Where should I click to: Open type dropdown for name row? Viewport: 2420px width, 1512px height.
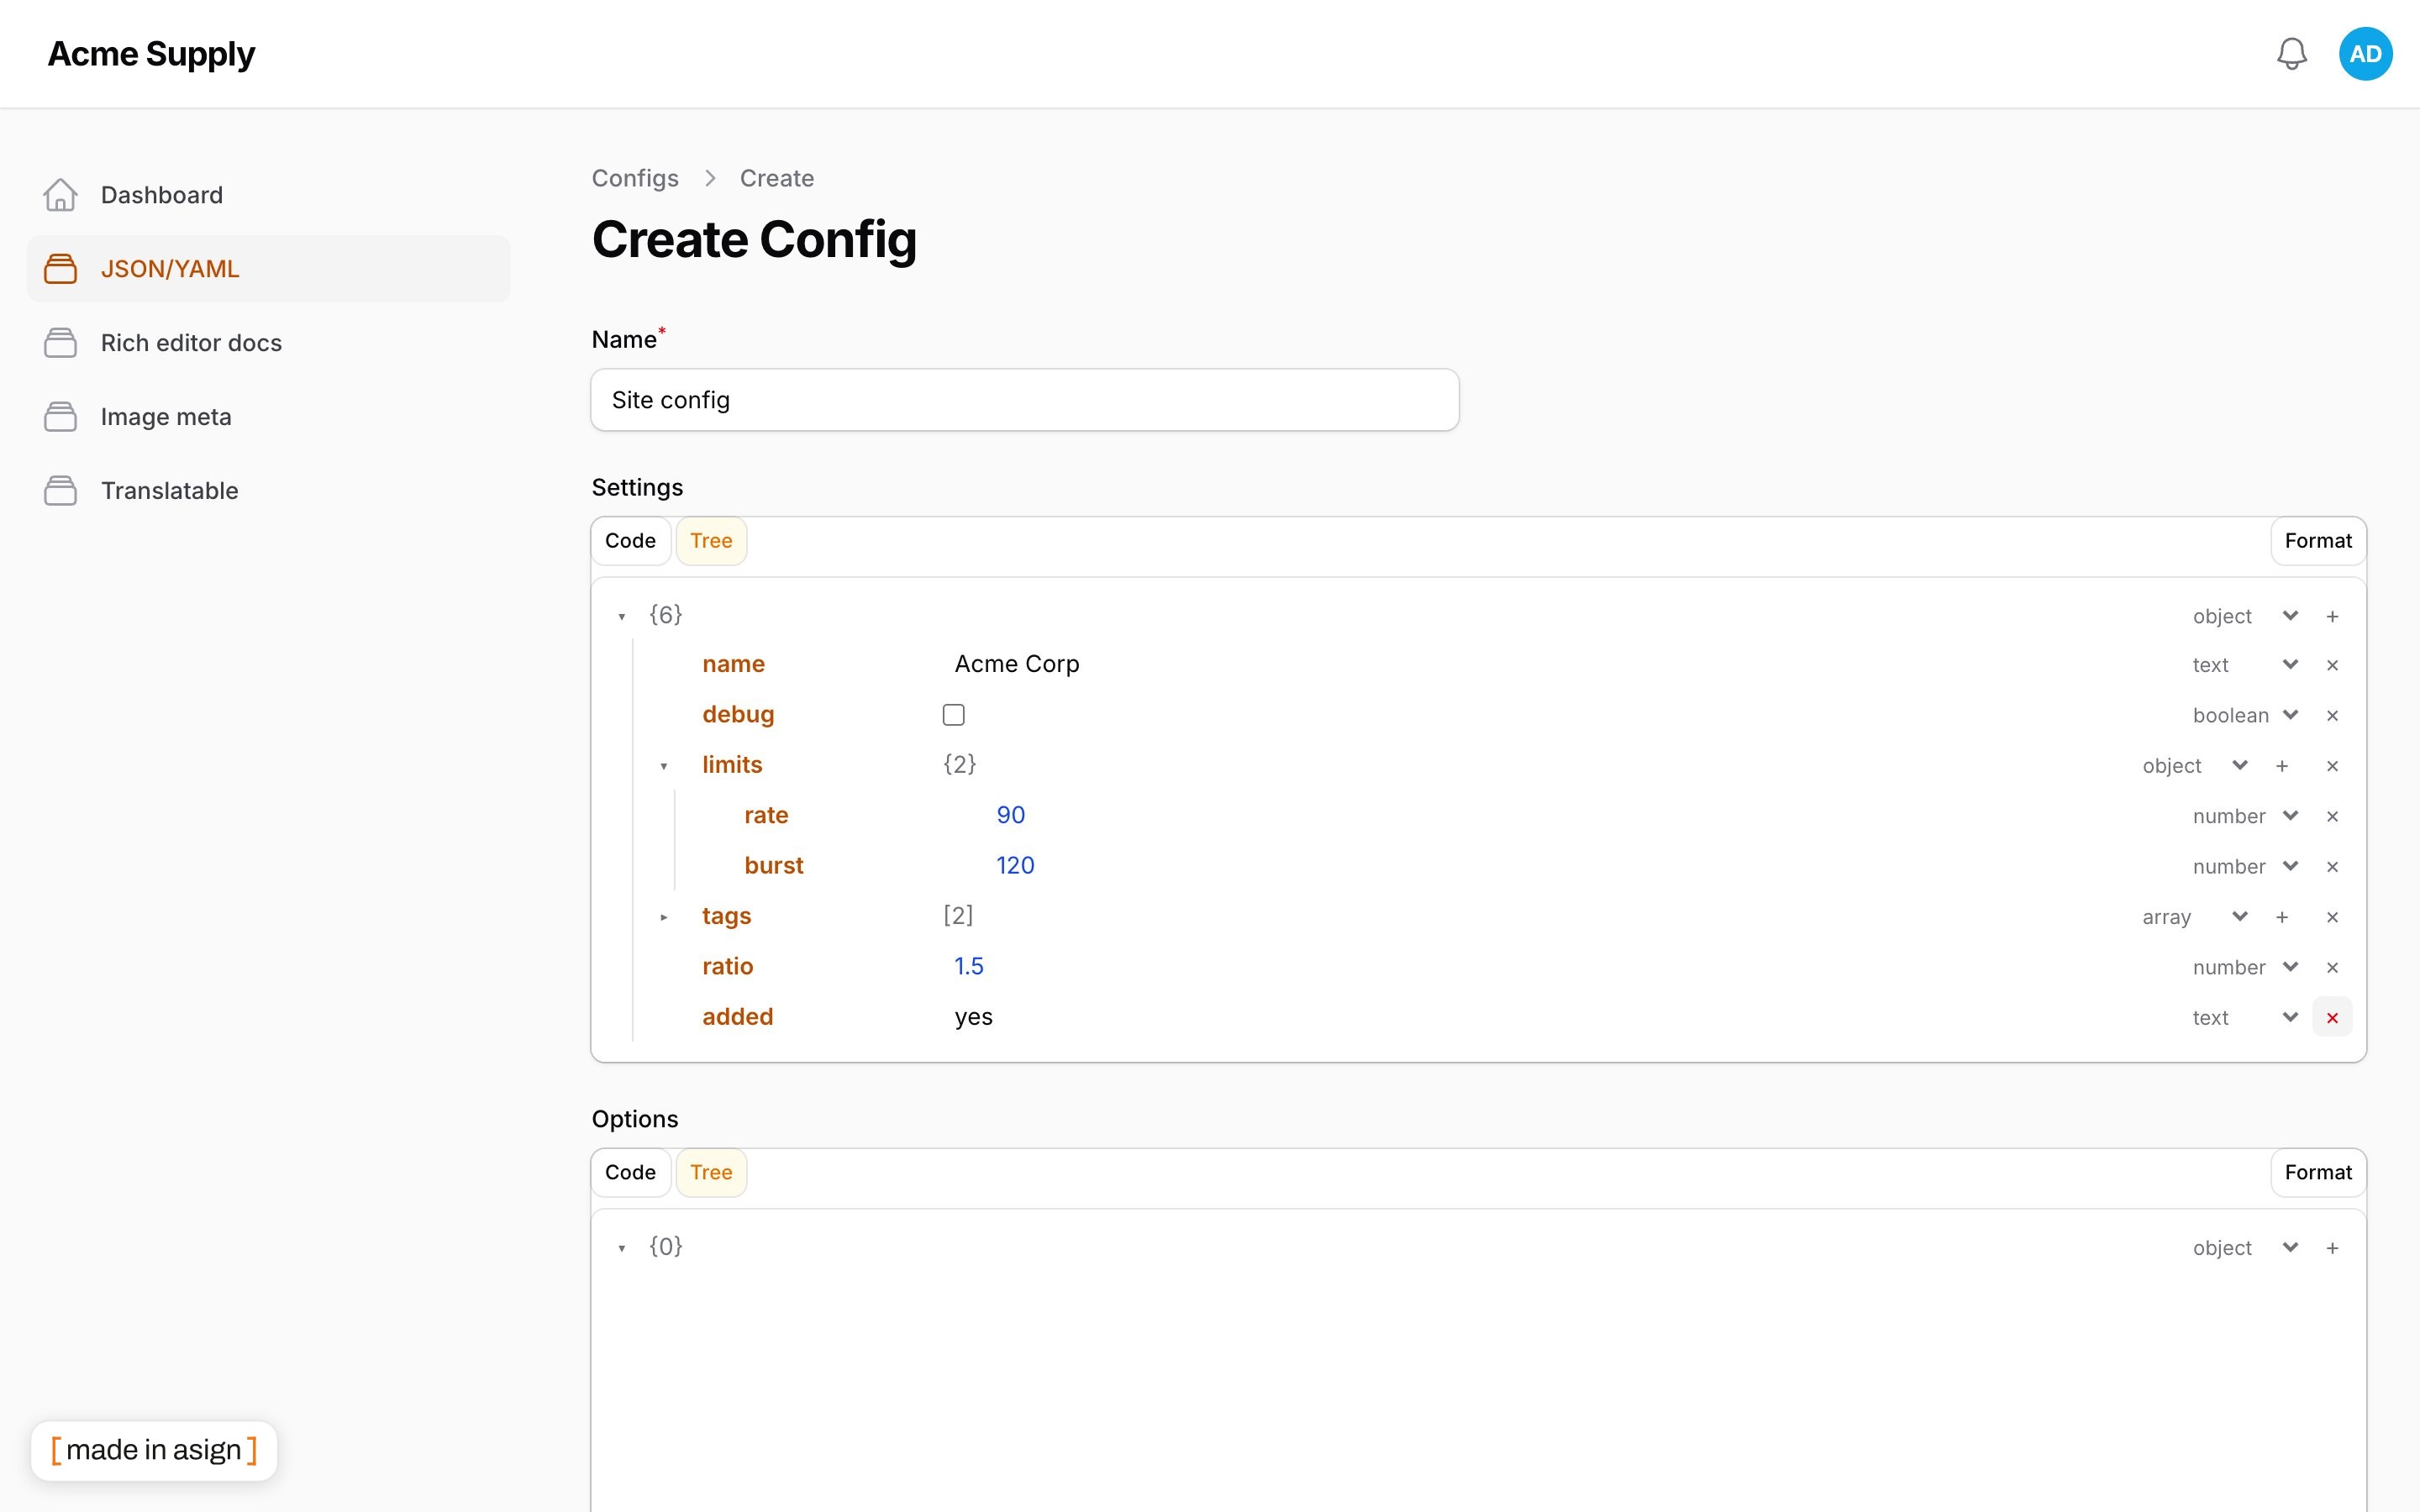2245,665
